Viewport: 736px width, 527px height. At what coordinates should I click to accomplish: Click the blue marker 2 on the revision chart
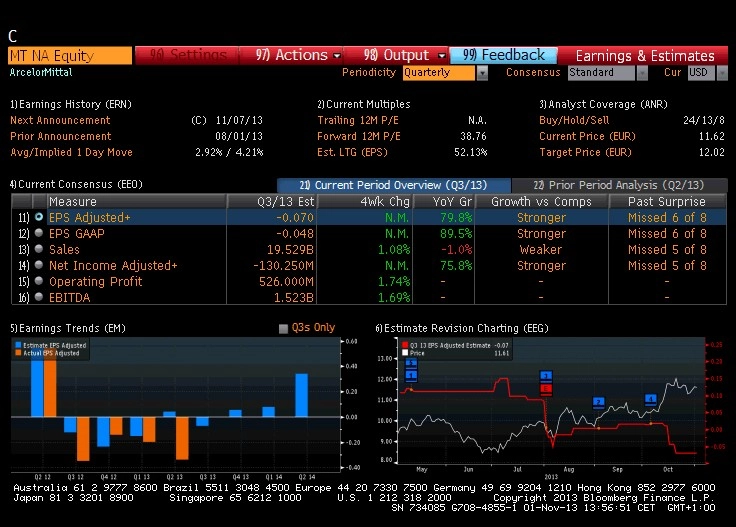pyautogui.click(x=598, y=403)
